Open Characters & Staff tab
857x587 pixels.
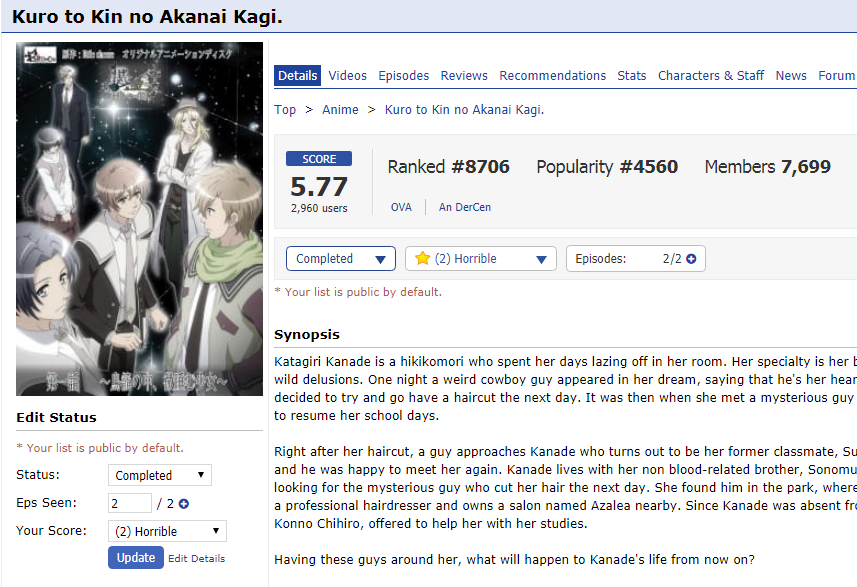point(711,75)
